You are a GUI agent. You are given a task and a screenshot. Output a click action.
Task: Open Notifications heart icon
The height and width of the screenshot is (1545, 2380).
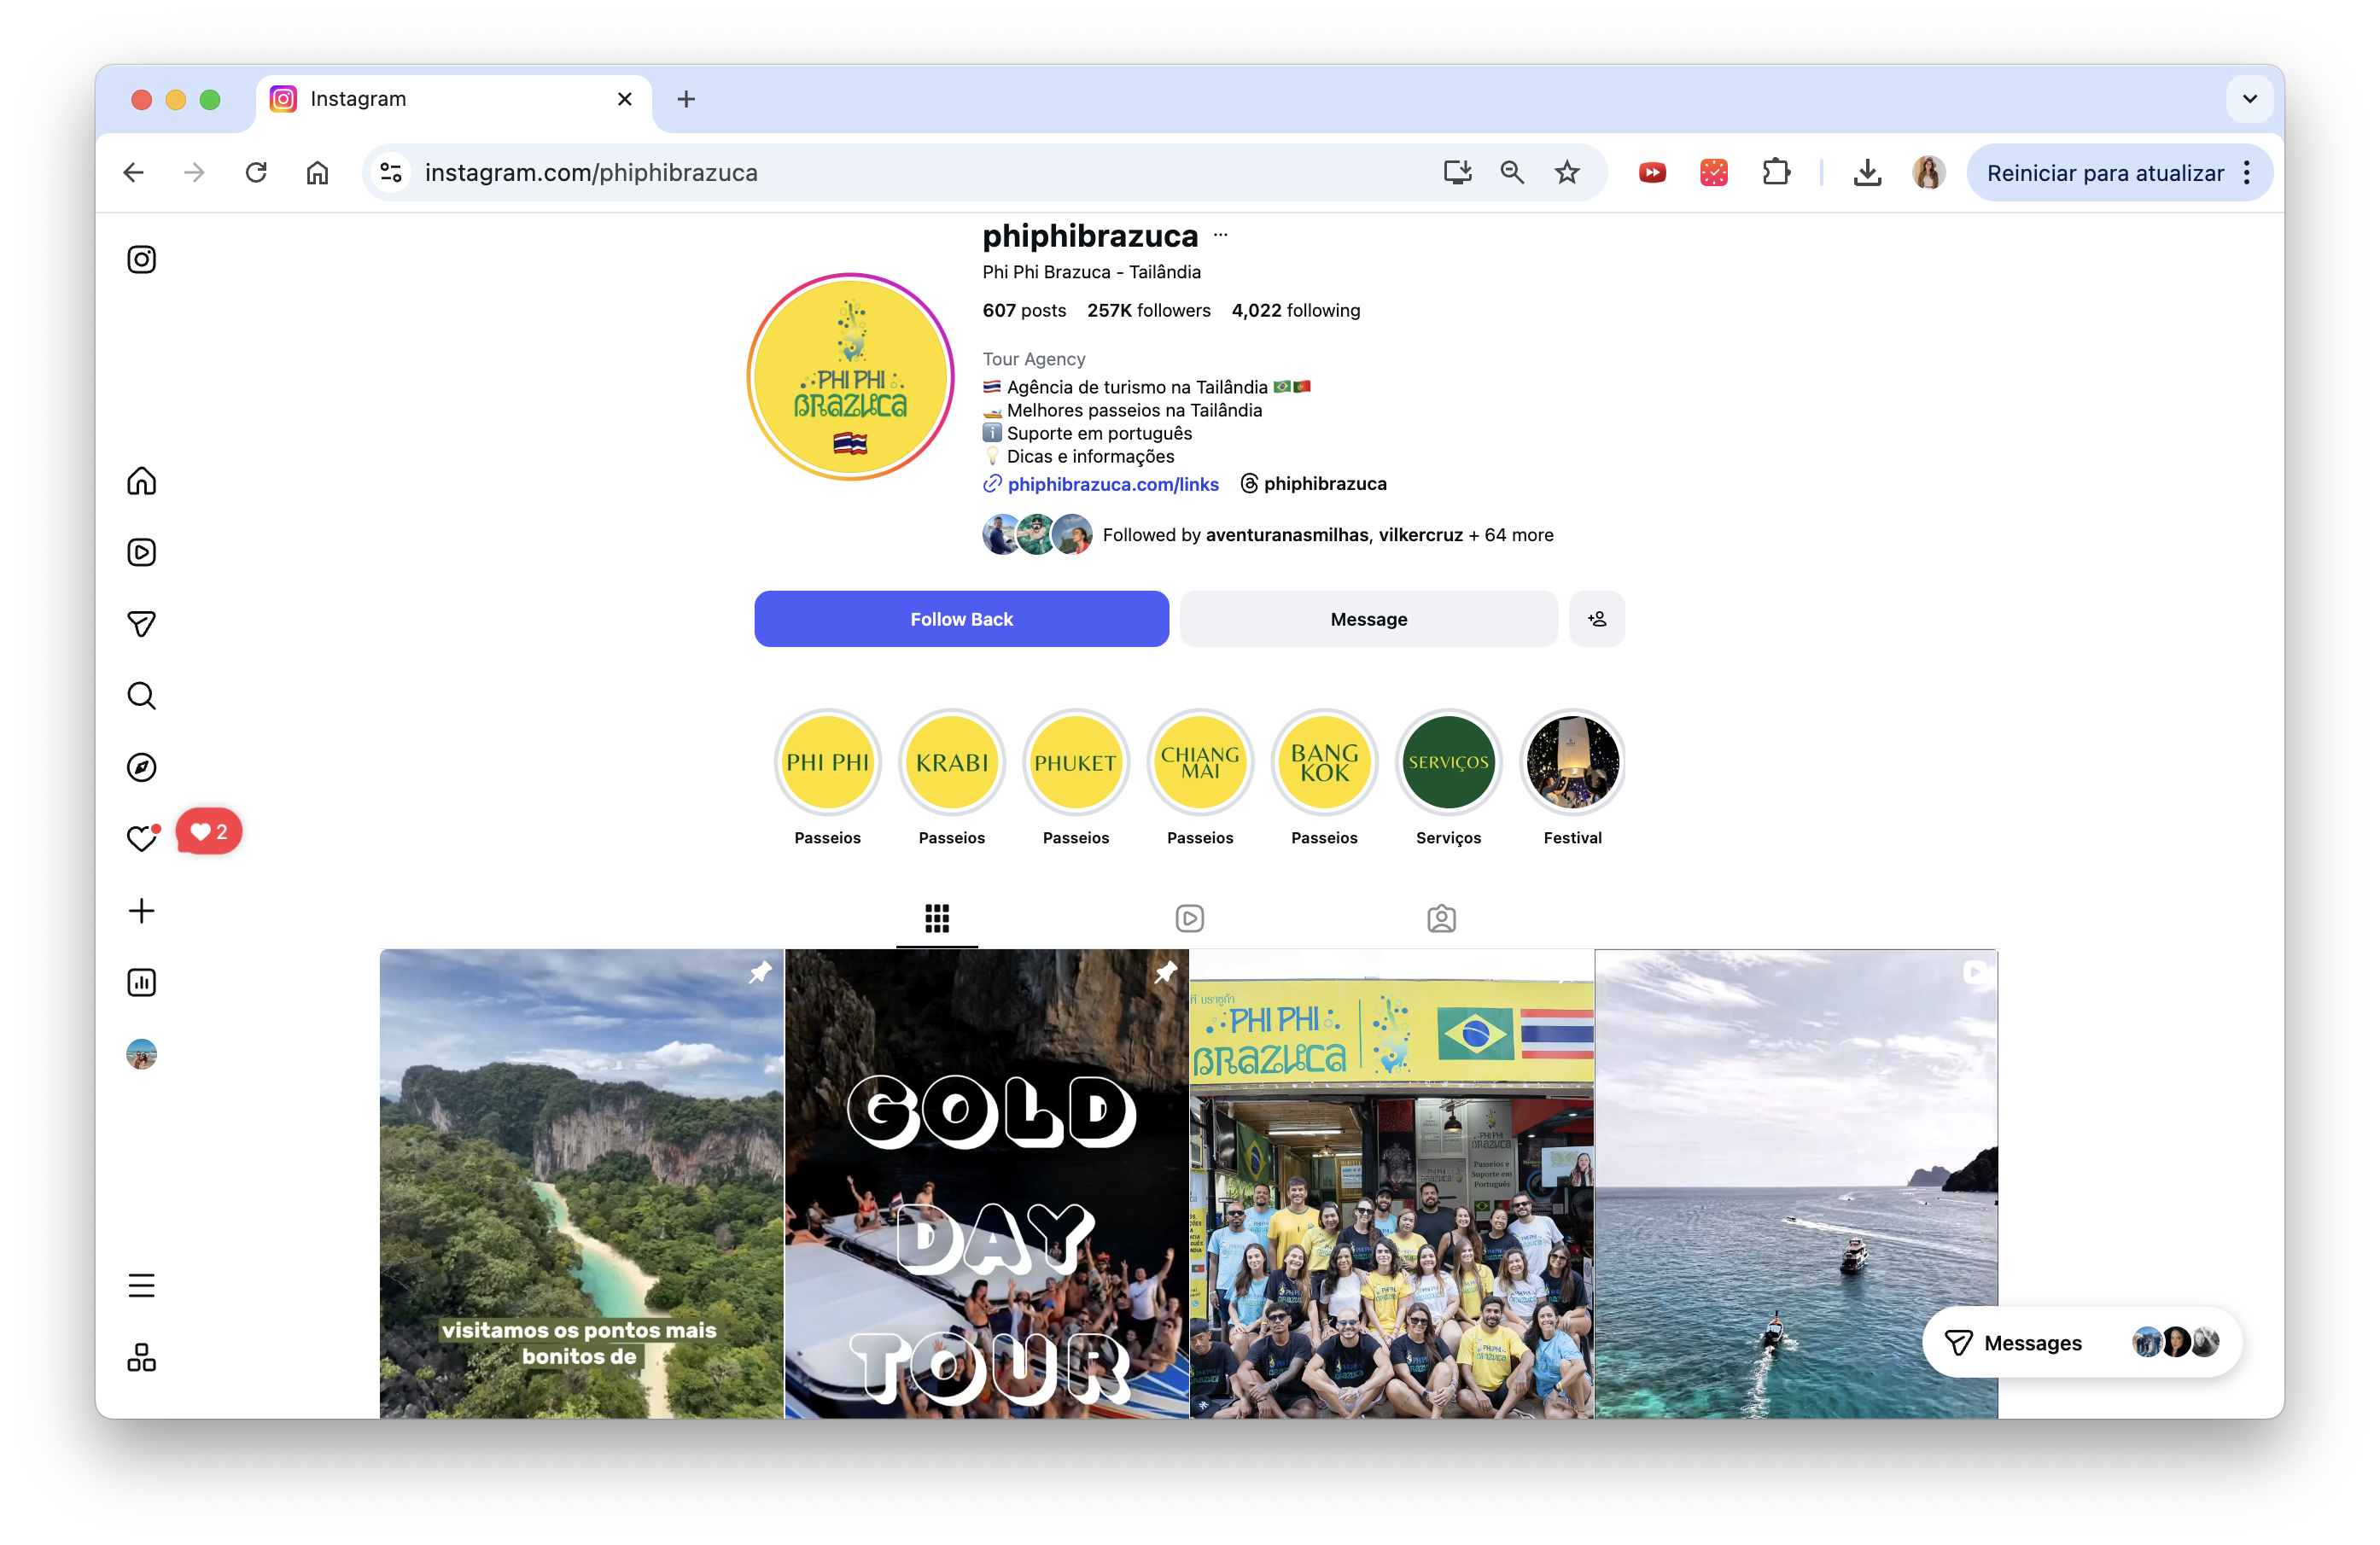click(x=141, y=838)
